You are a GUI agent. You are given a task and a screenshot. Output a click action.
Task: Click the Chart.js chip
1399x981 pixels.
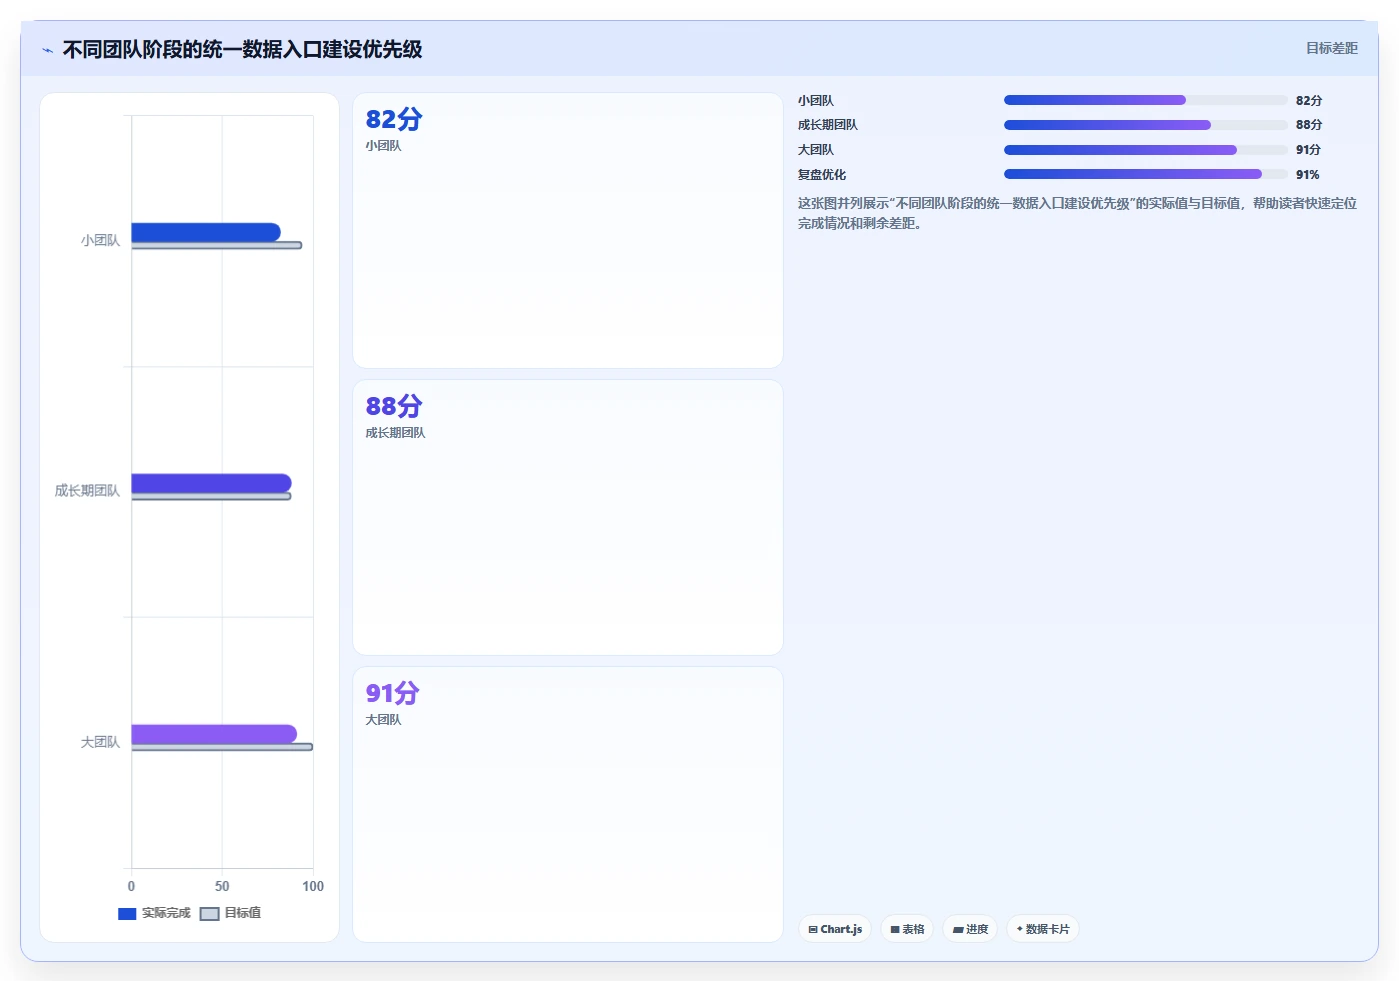pos(835,929)
